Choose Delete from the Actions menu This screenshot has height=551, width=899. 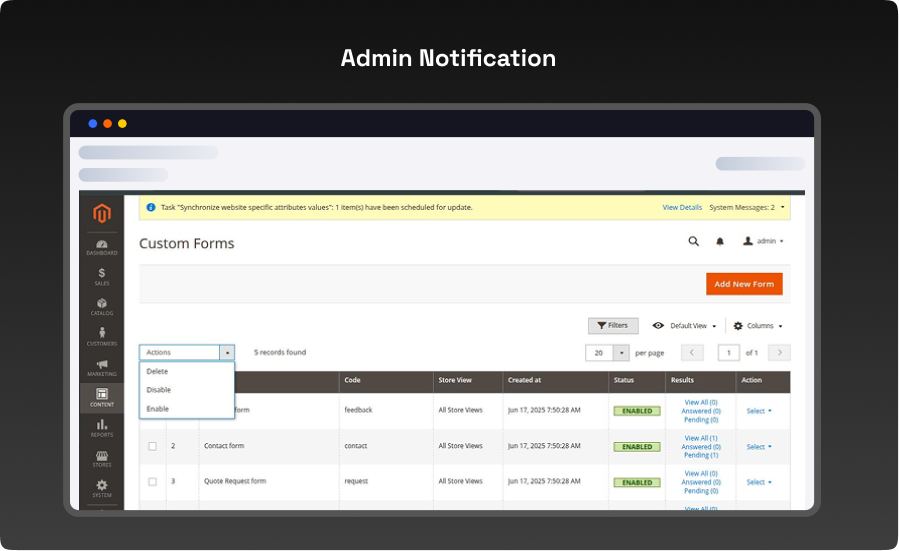pyautogui.click(x=157, y=371)
